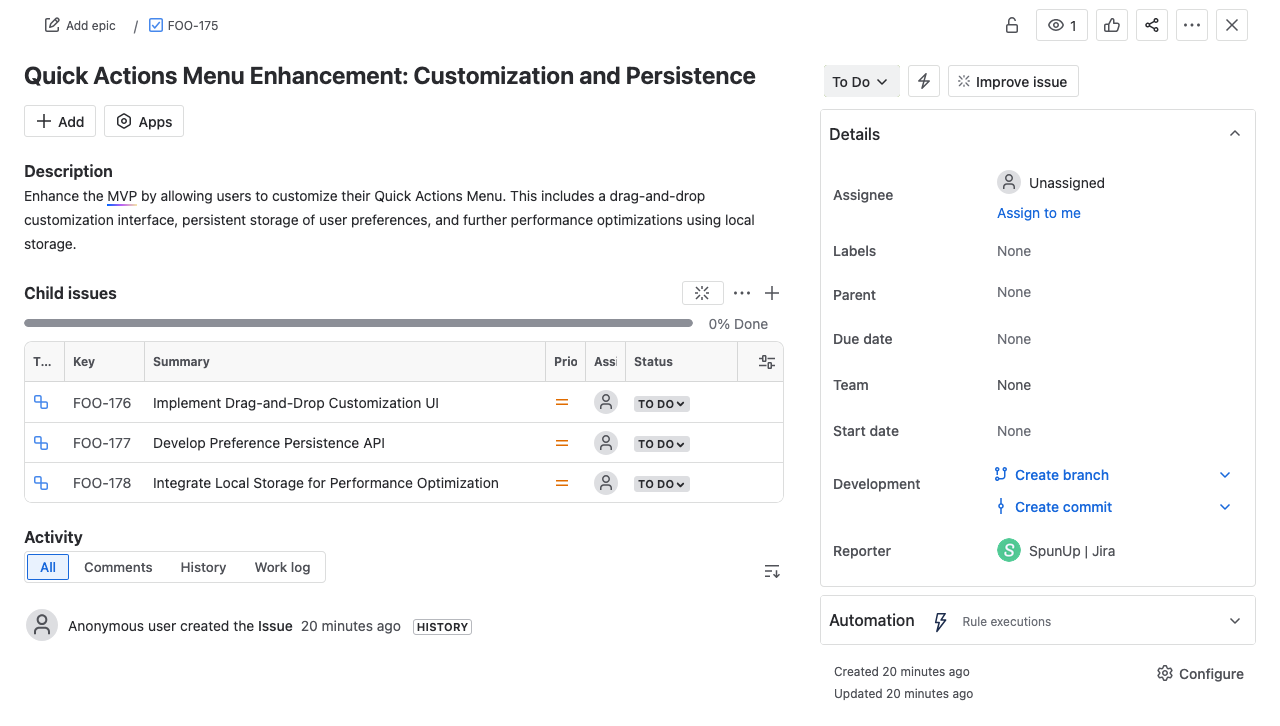Open the share issue icon
The height and width of the screenshot is (726, 1280).
(x=1152, y=26)
